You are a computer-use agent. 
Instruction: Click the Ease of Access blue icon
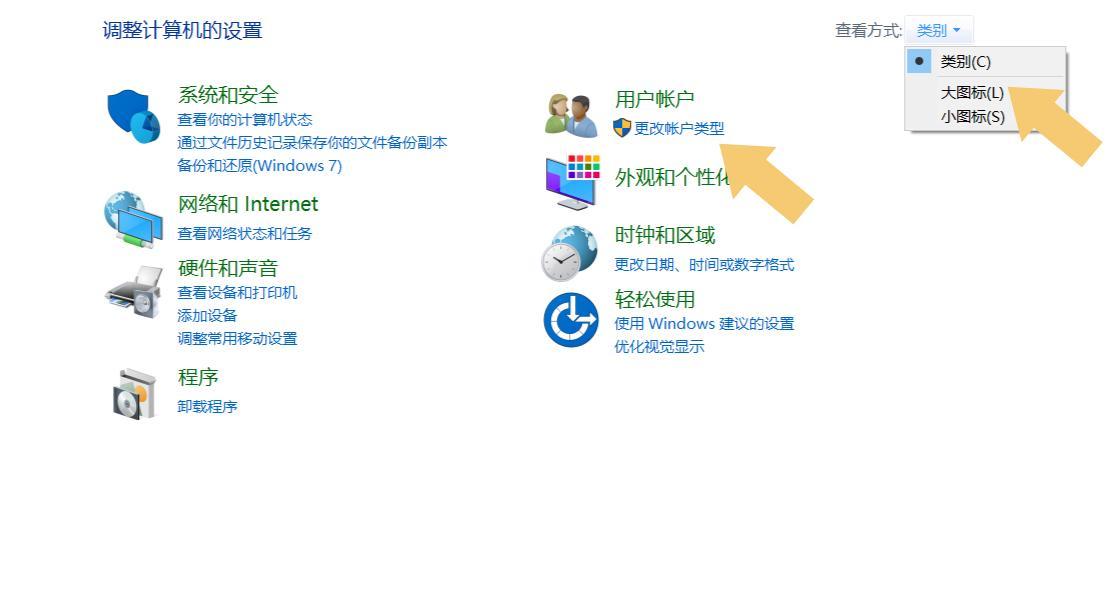[x=571, y=320]
